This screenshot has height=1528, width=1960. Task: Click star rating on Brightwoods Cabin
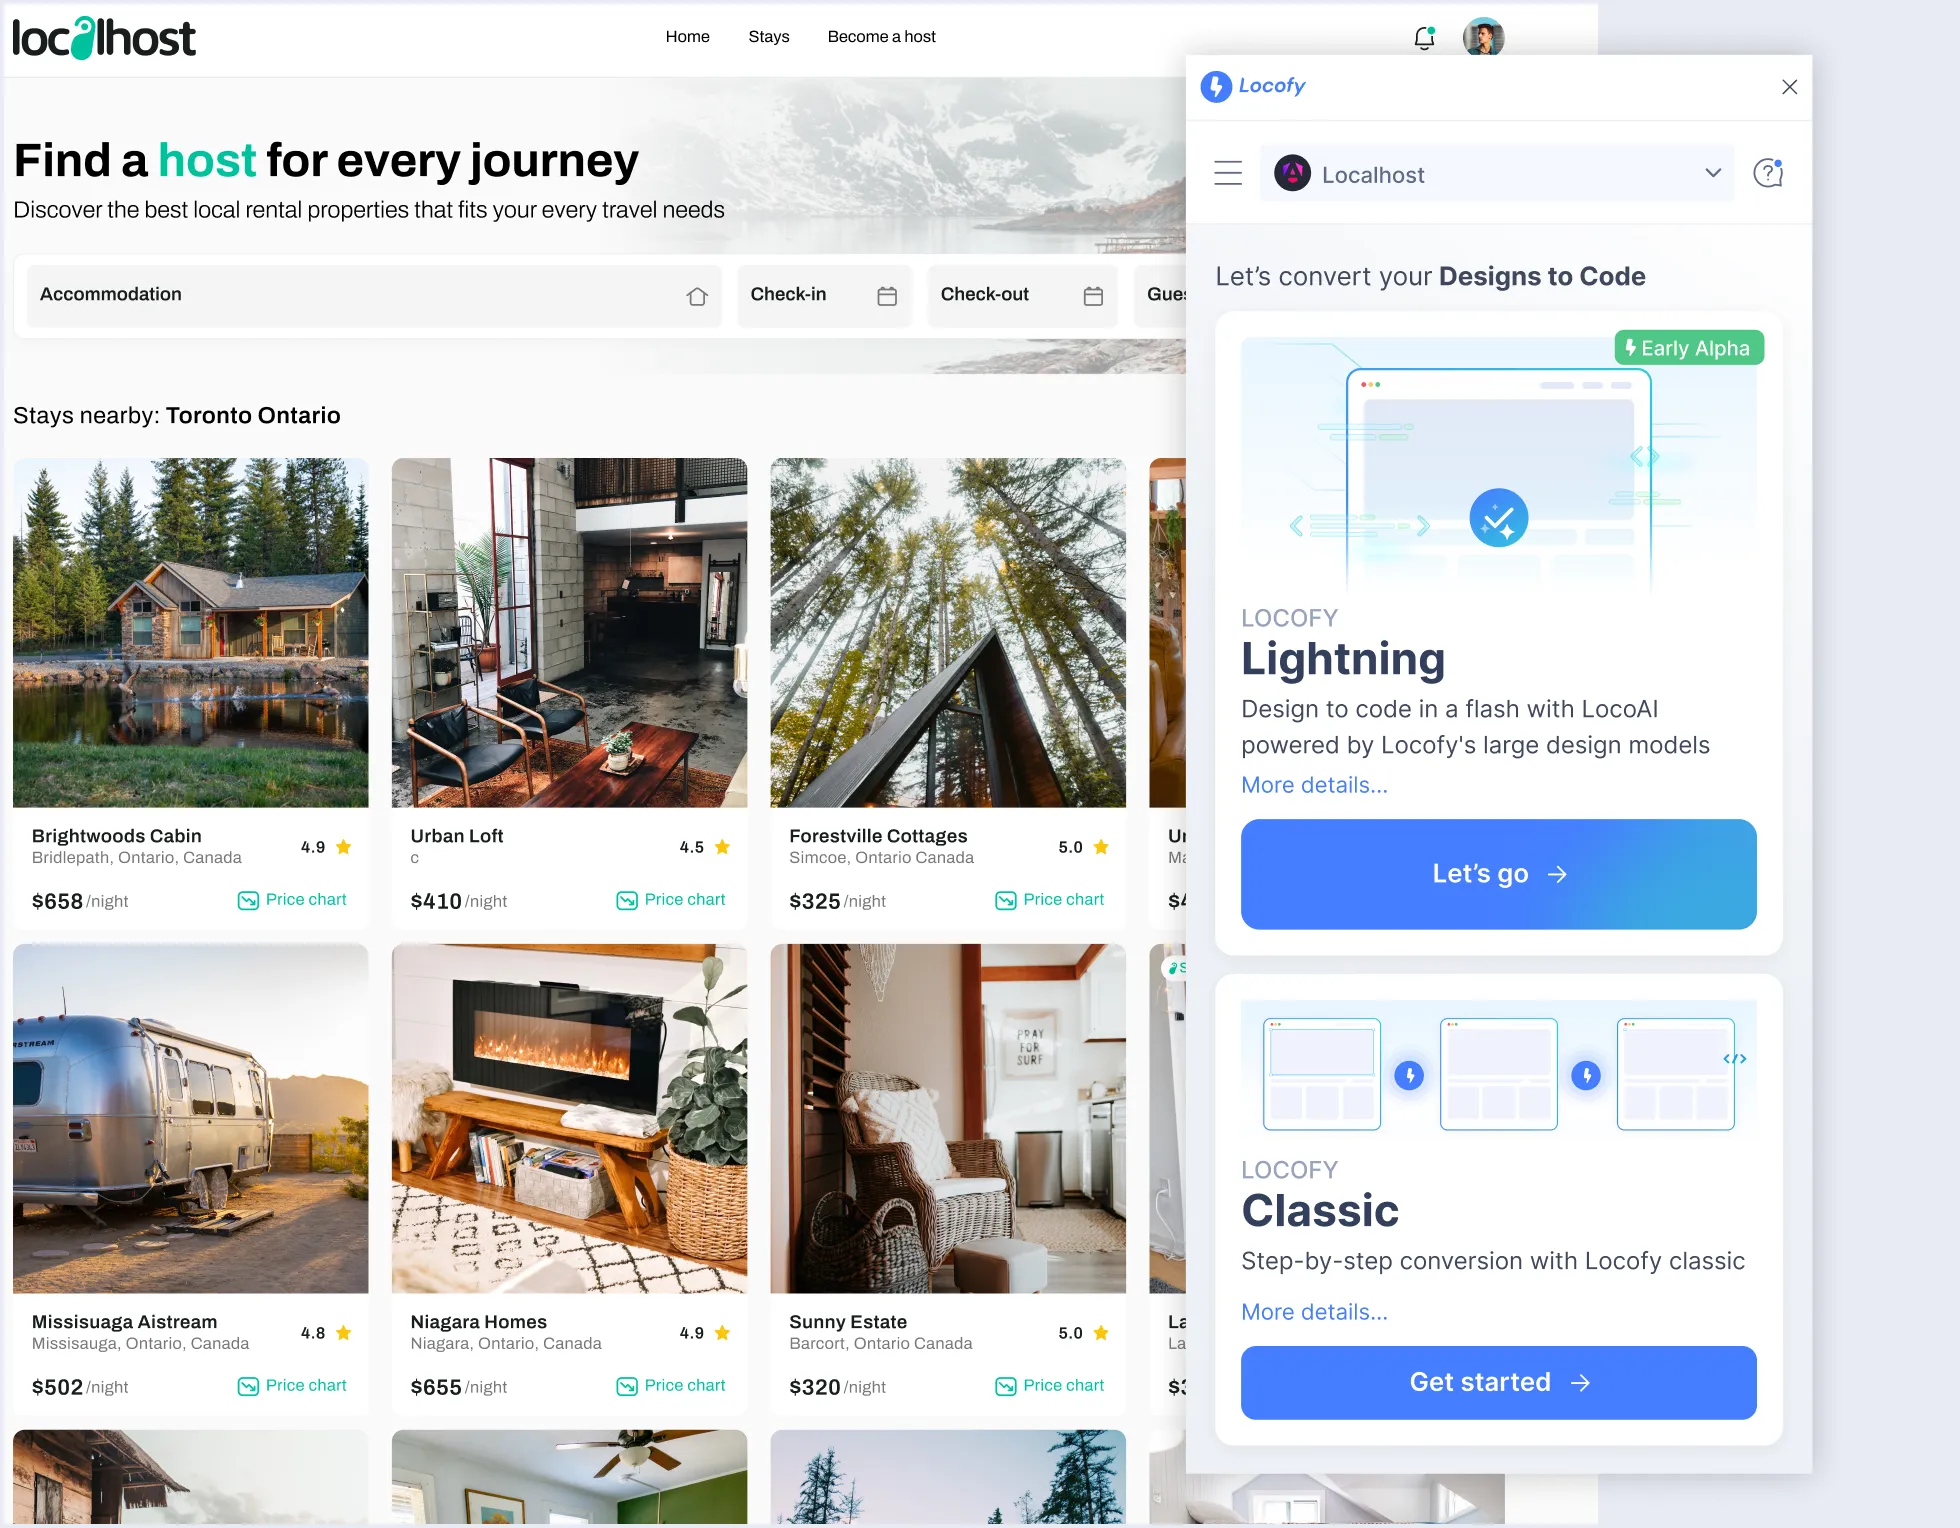pos(343,847)
